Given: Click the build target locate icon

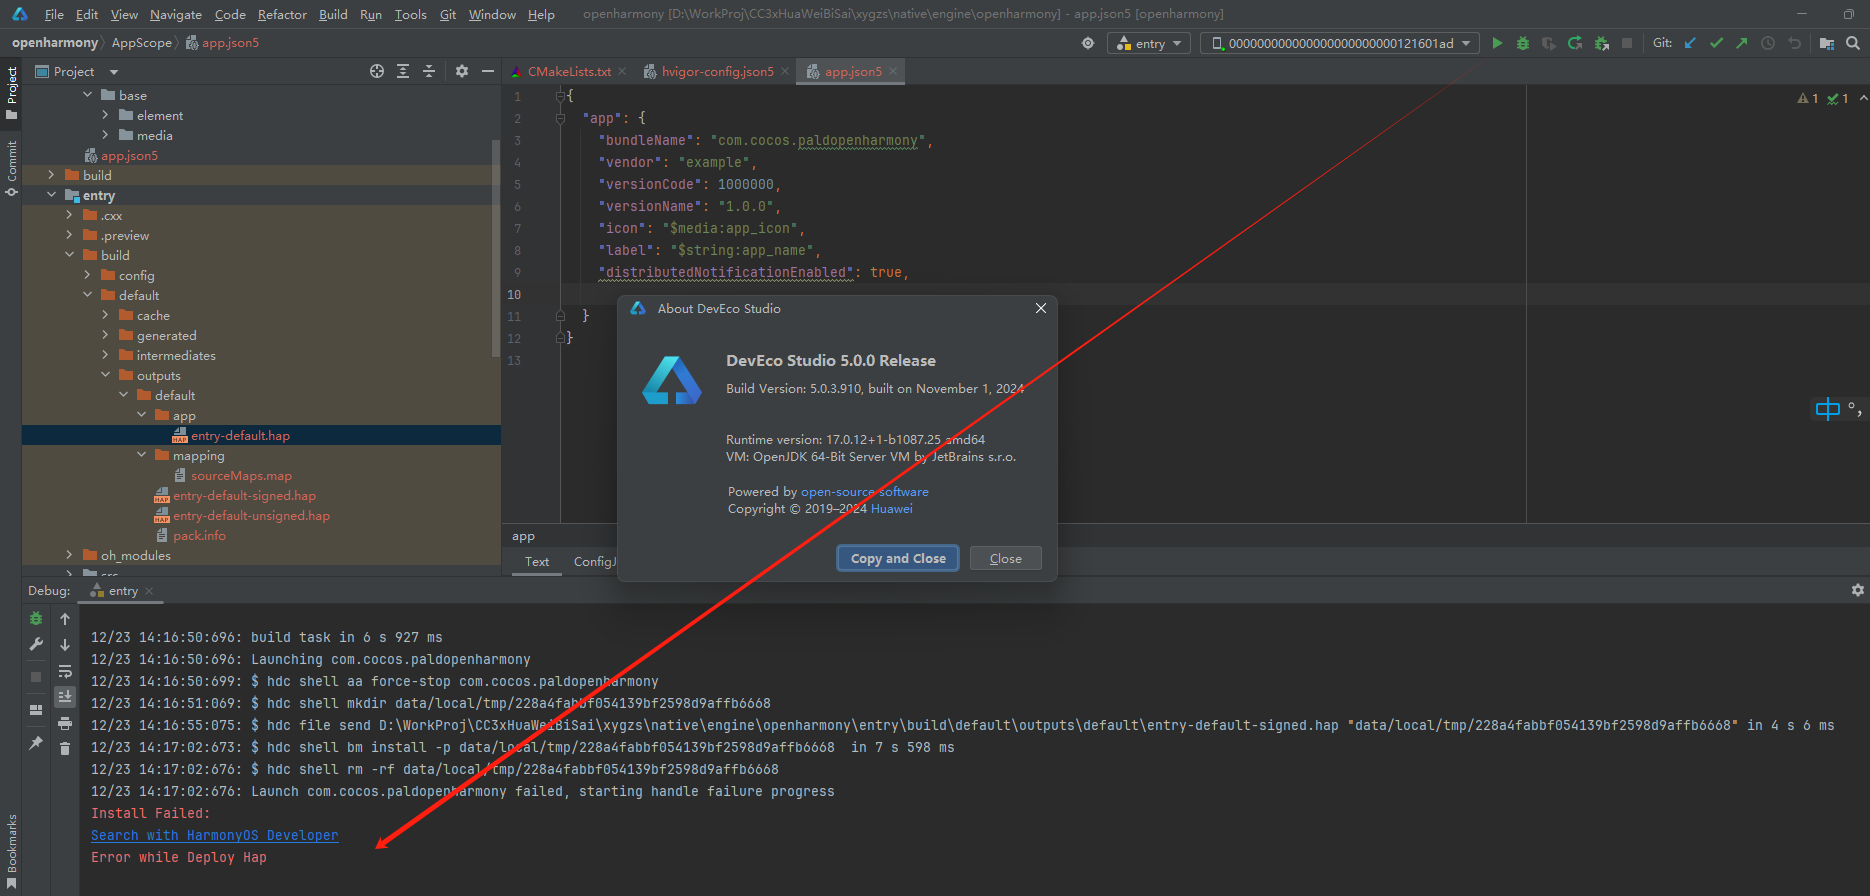Looking at the screenshot, I should tap(1088, 43).
